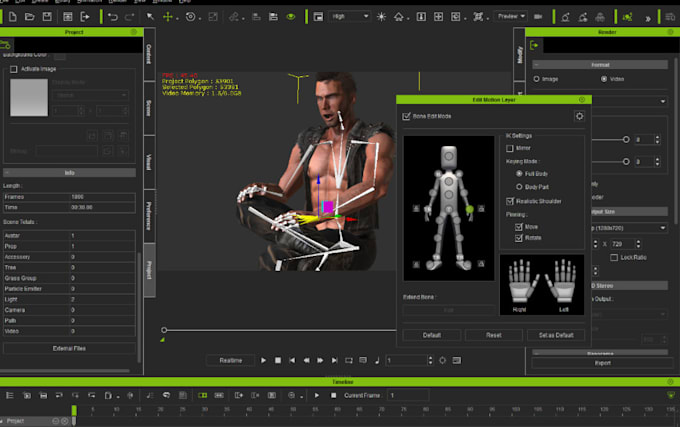Open Edit Motion Layer gear settings
Viewport: 680px width, 427px height.
pos(579,116)
